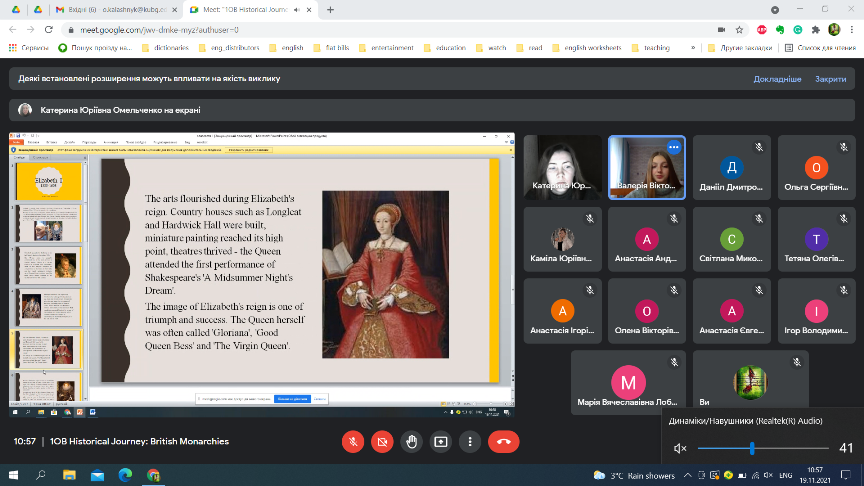Click Данііл Дмитро's participant tile
The image size is (864, 486).
731,168
